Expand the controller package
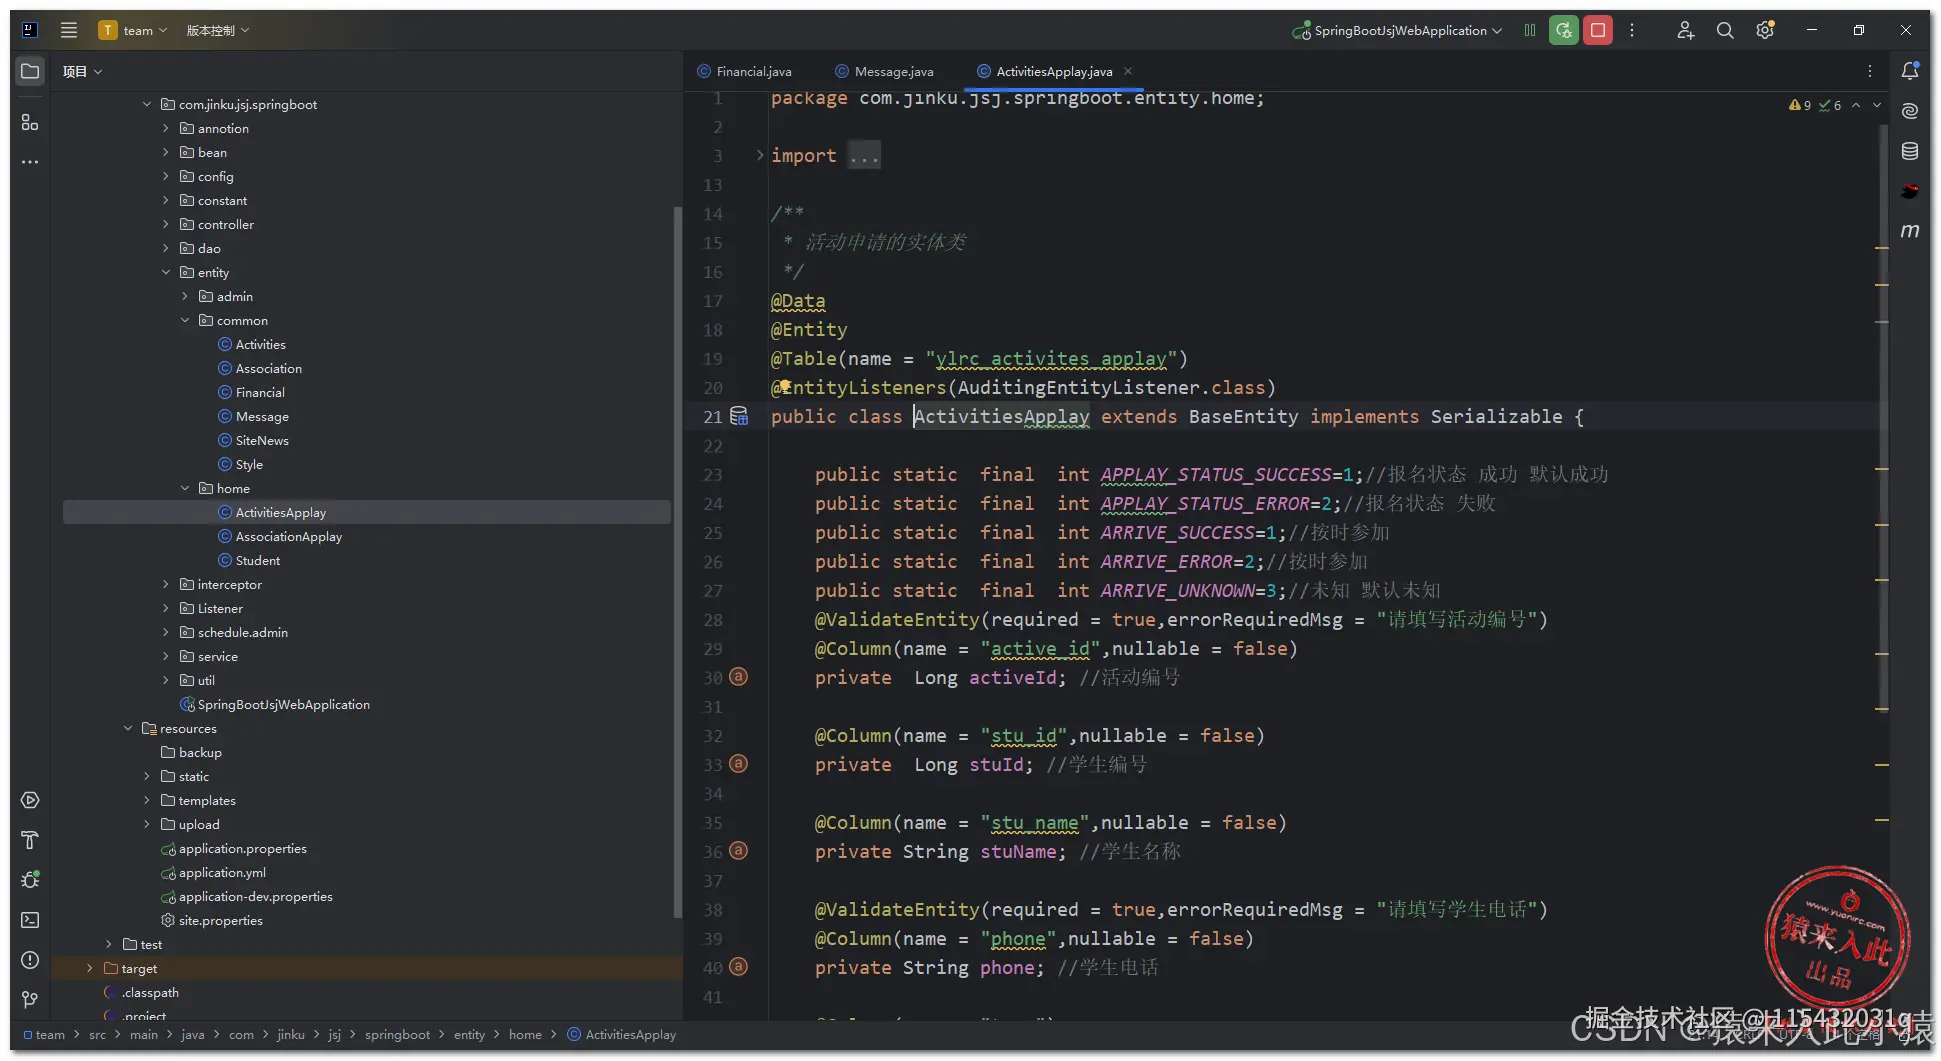The height and width of the screenshot is (1061, 1941). tap(166, 224)
